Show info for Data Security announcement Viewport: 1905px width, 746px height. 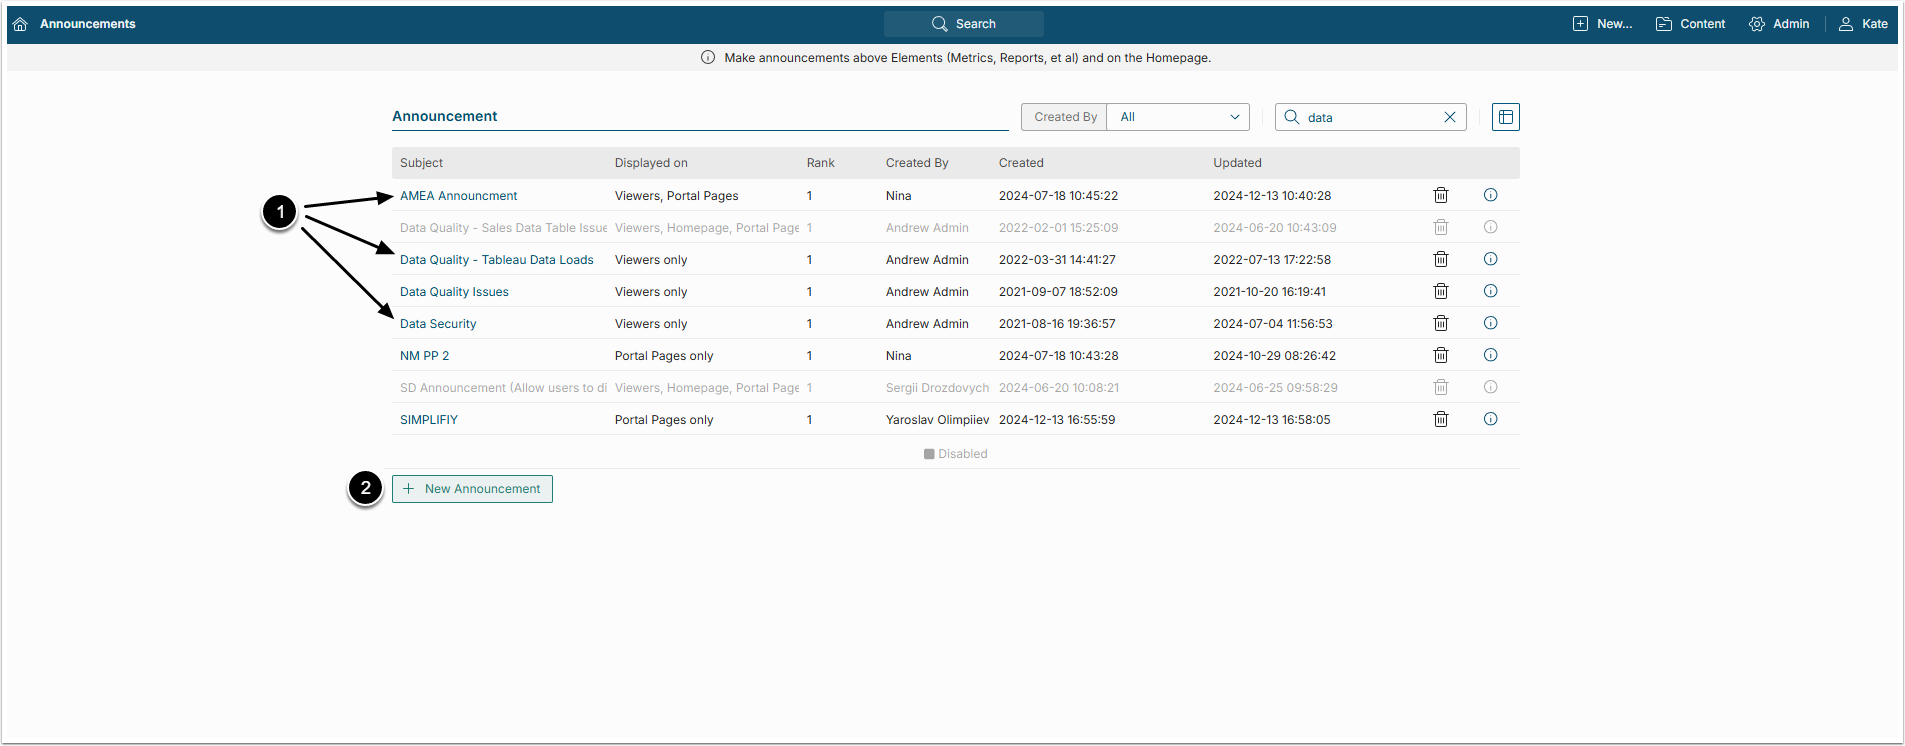(1490, 324)
